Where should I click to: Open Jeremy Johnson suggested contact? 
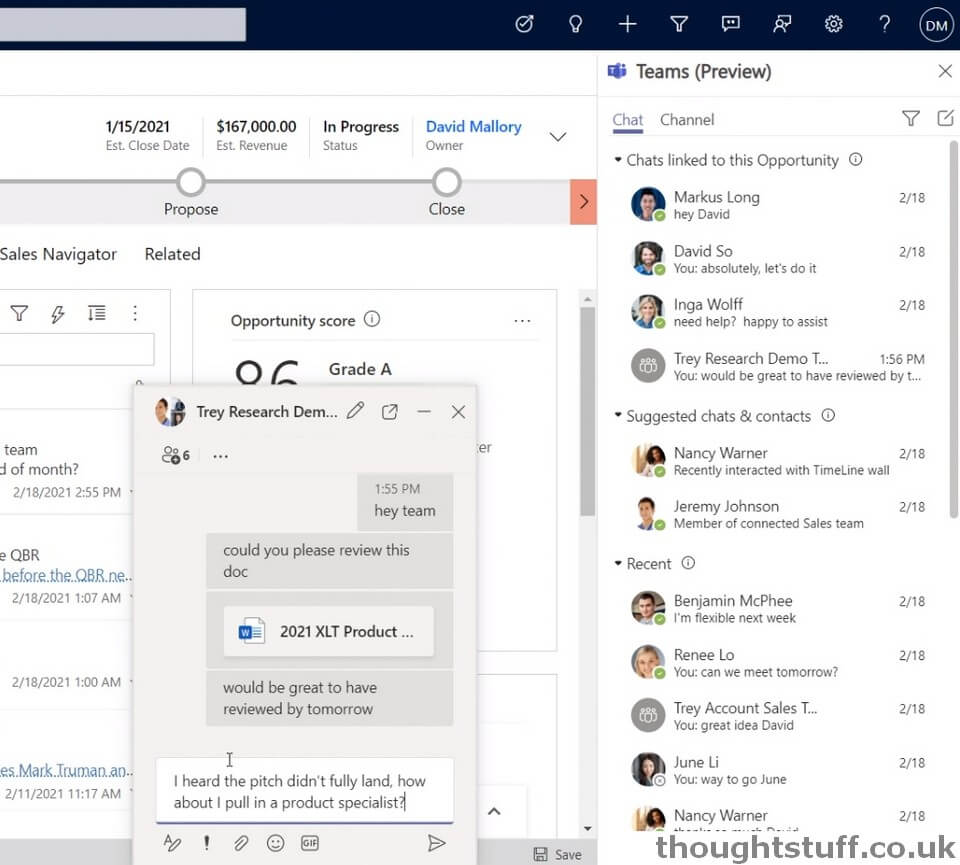coord(778,514)
